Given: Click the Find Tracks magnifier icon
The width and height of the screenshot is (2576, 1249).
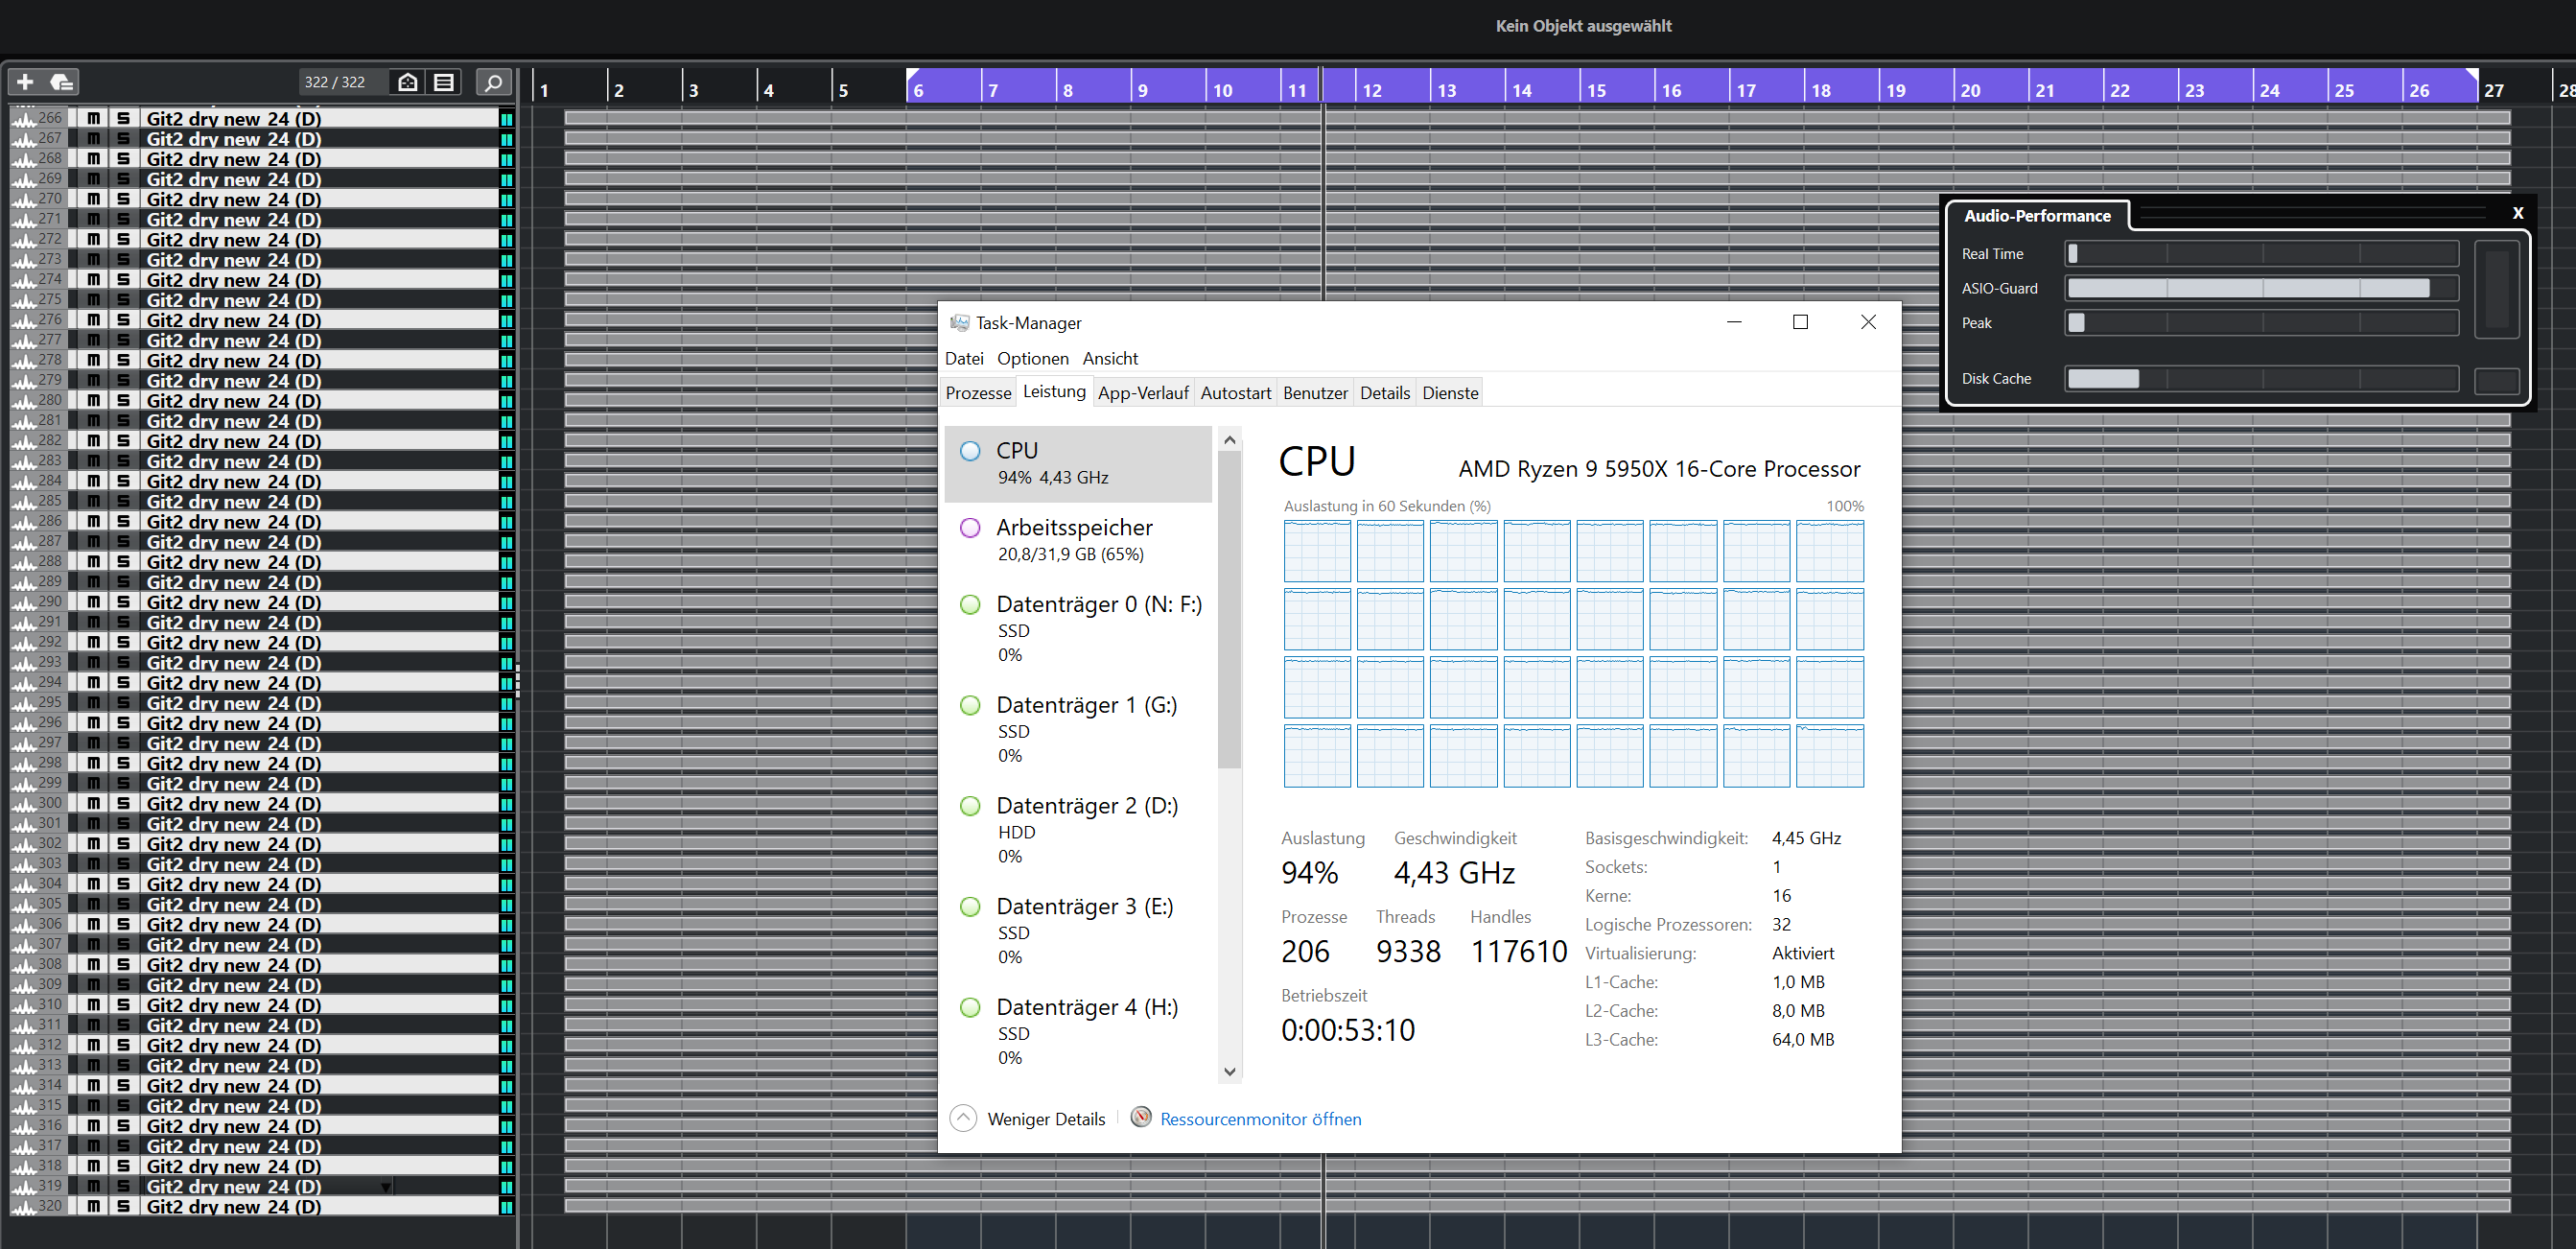Looking at the screenshot, I should click(x=493, y=82).
